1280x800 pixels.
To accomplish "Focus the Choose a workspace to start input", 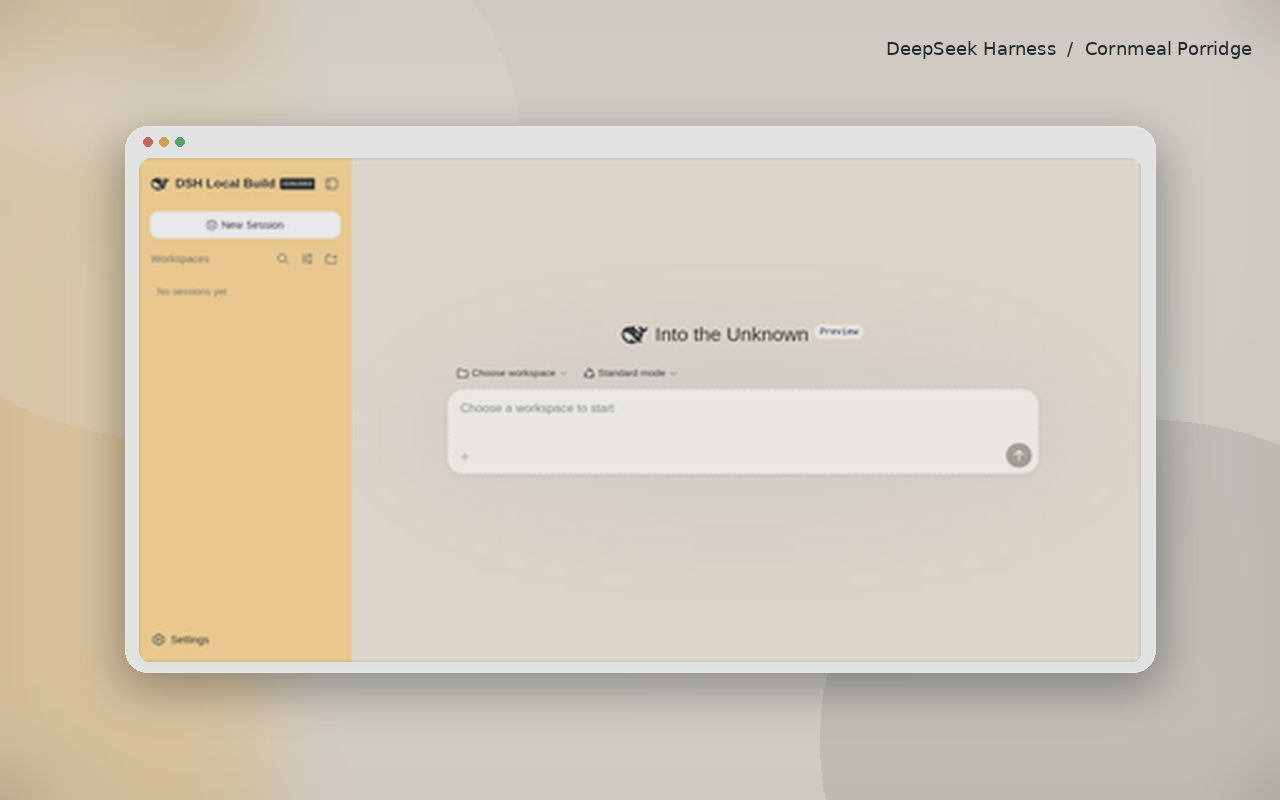I will 742,431.
